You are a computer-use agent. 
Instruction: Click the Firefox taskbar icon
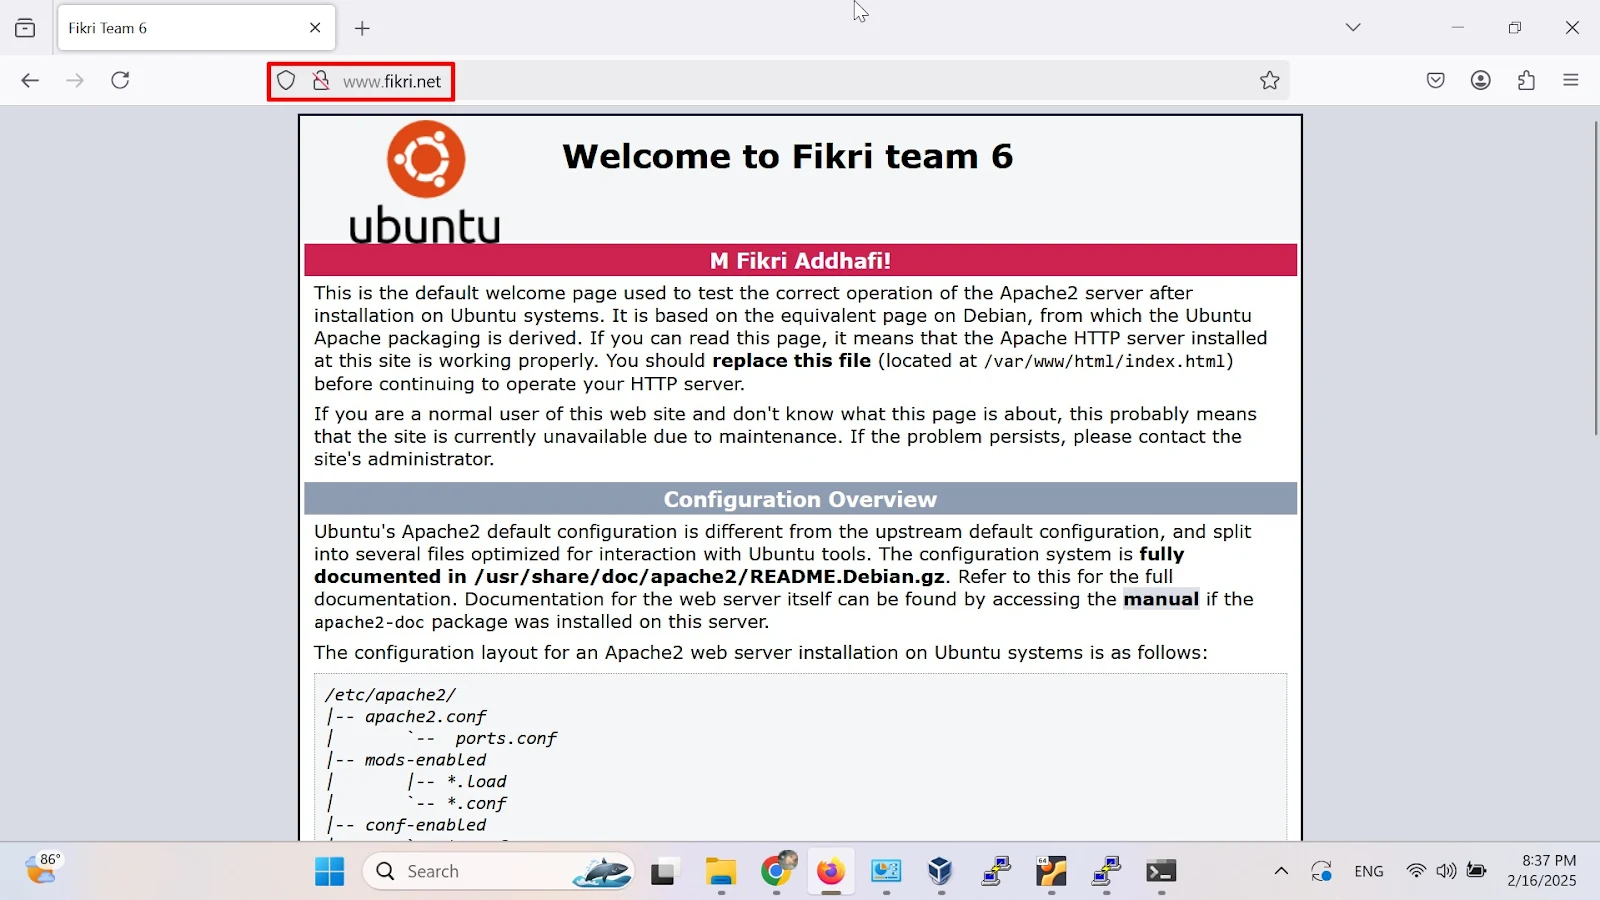(830, 872)
